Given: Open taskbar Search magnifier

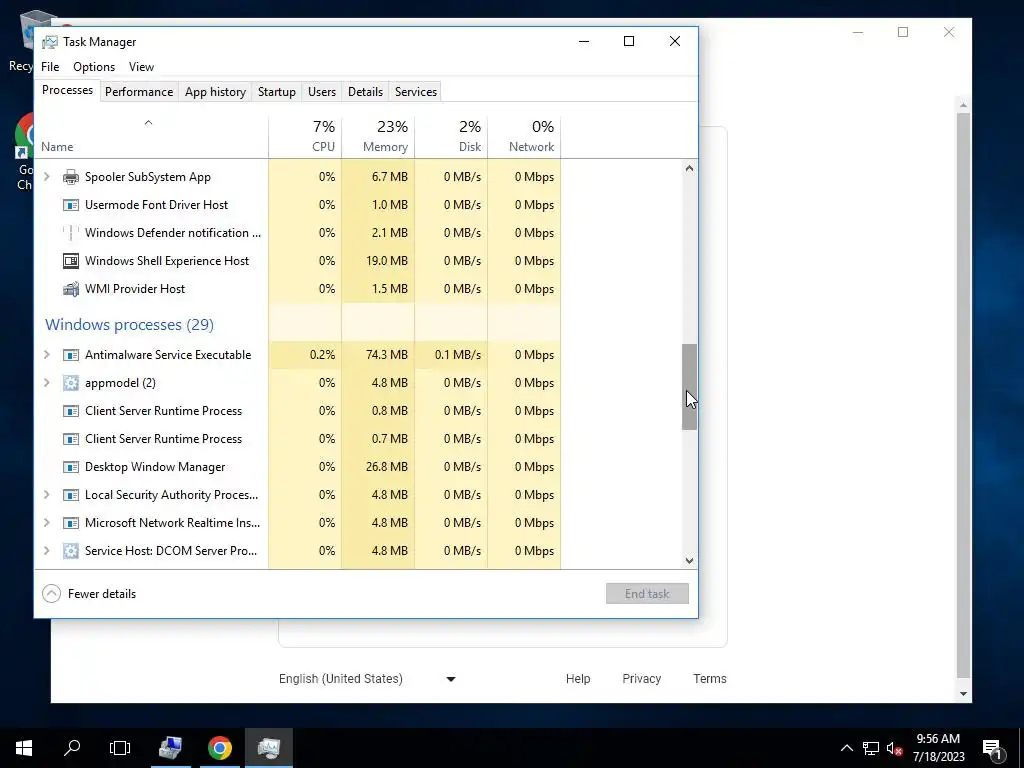Looking at the screenshot, I should [x=72, y=748].
